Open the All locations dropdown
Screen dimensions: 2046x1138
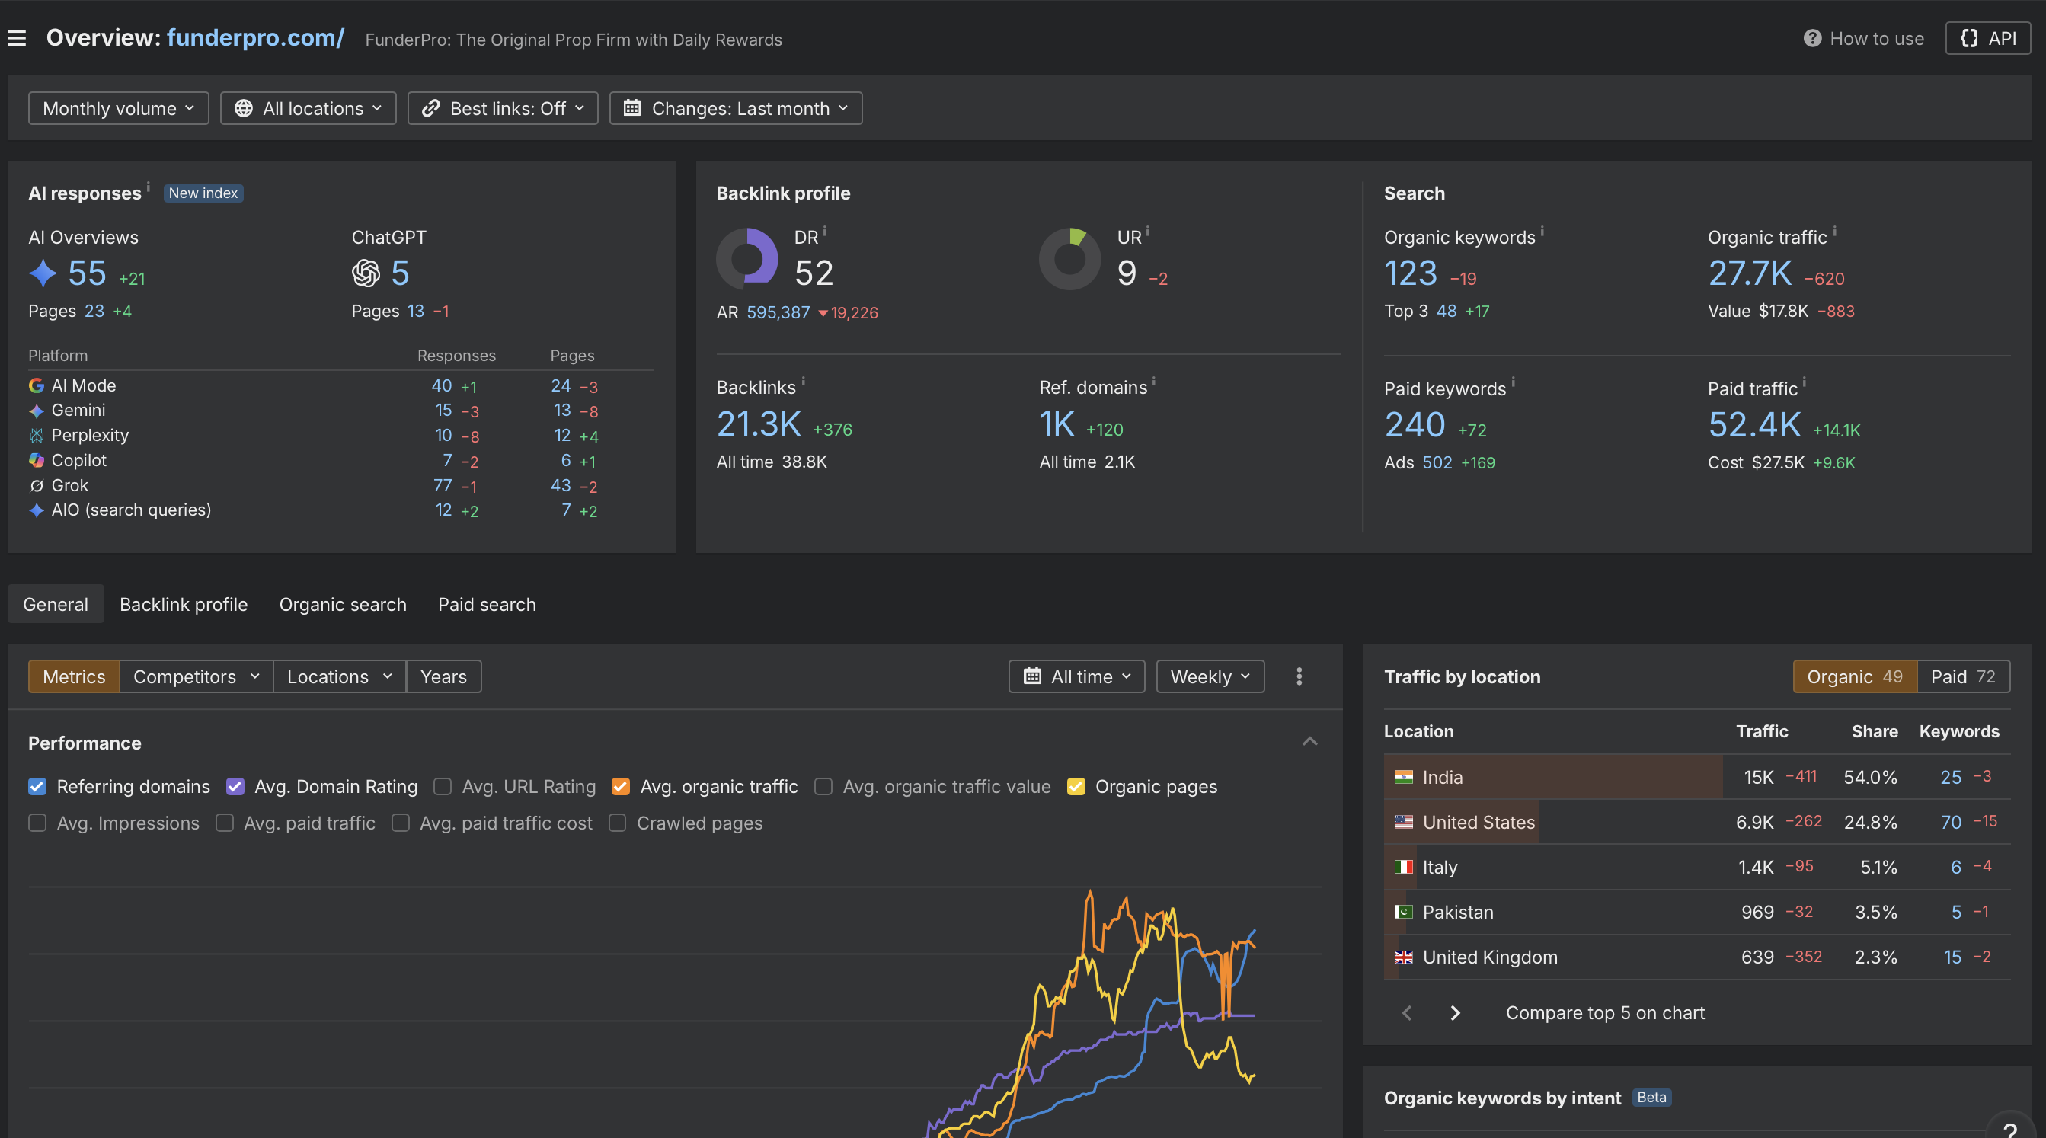coord(308,108)
